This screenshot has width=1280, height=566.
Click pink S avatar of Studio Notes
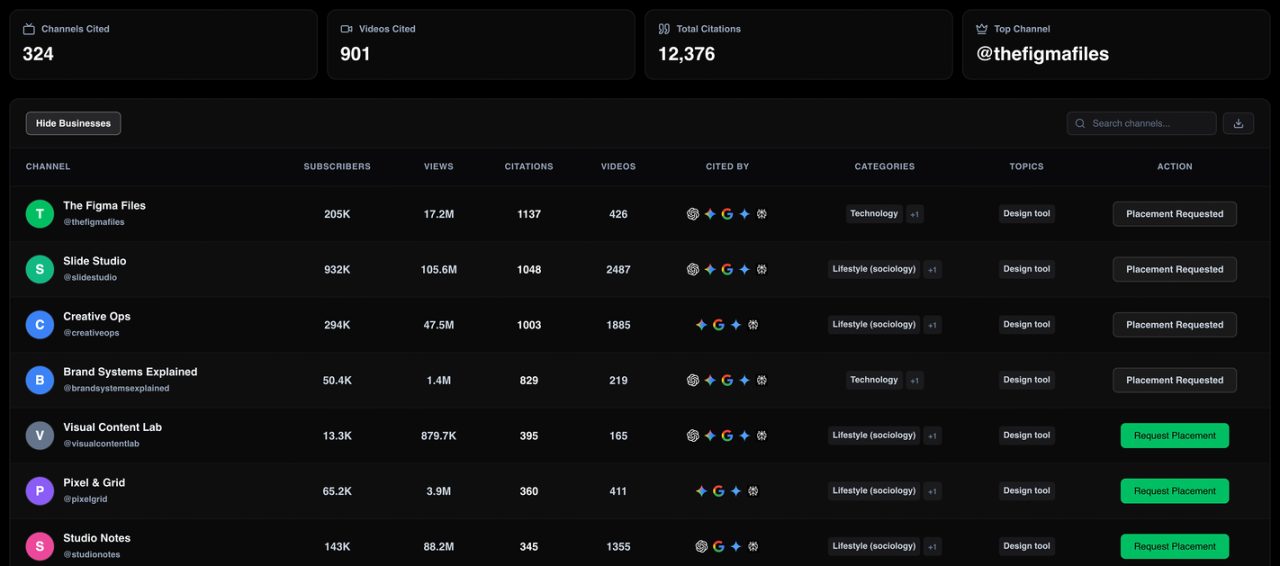pos(40,547)
